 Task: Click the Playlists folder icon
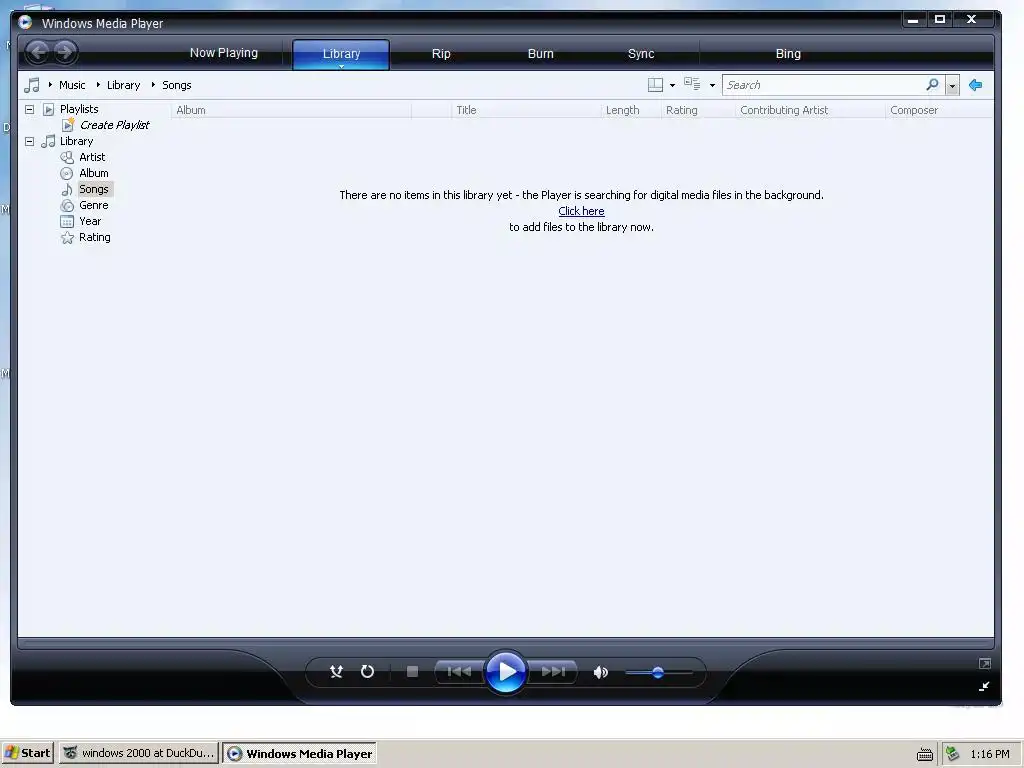(48, 109)
